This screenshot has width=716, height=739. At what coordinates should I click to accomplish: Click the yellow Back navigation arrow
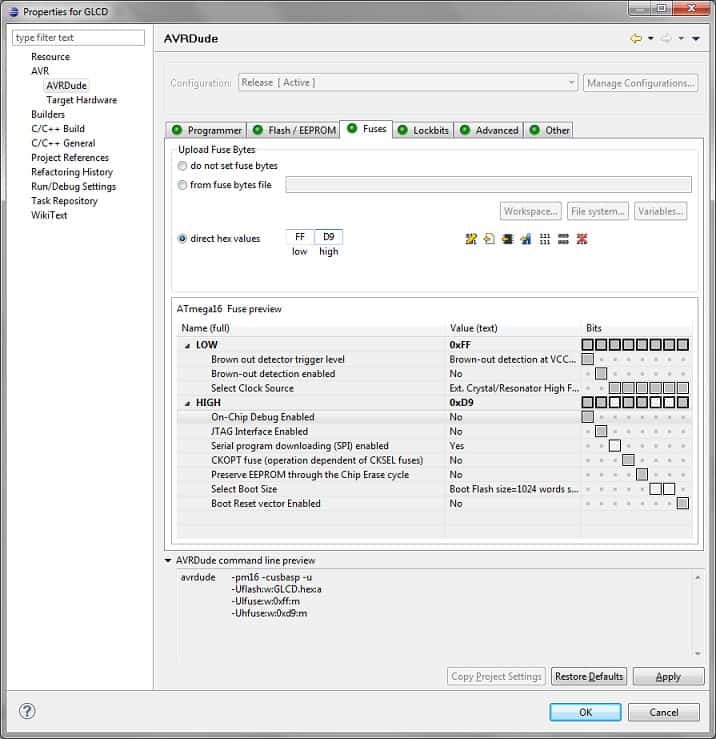[x=636, y=38]
